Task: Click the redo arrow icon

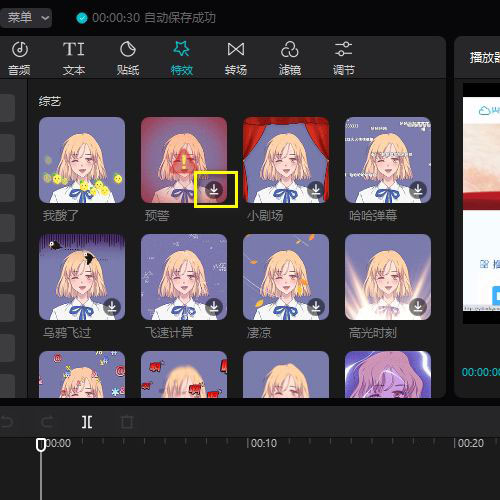Action: click(47, 422)
